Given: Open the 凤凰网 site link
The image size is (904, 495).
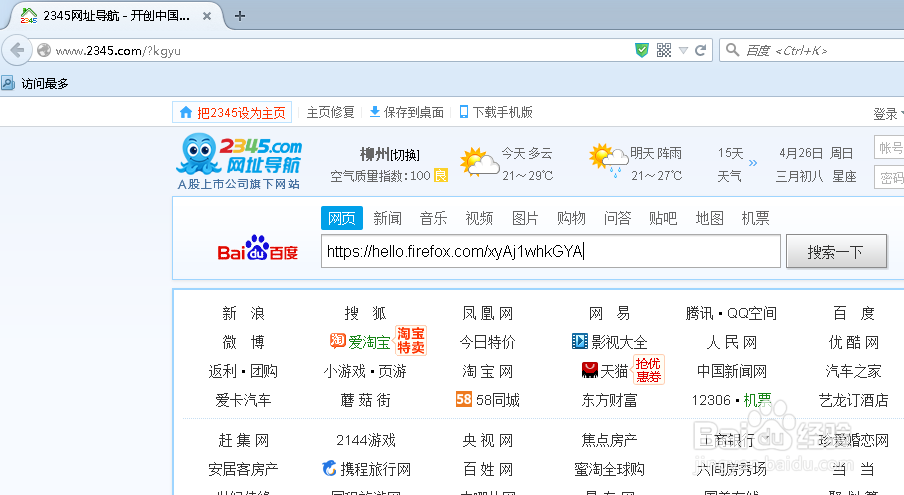Looking at the screenshot, I should click(x=488, y=313).
